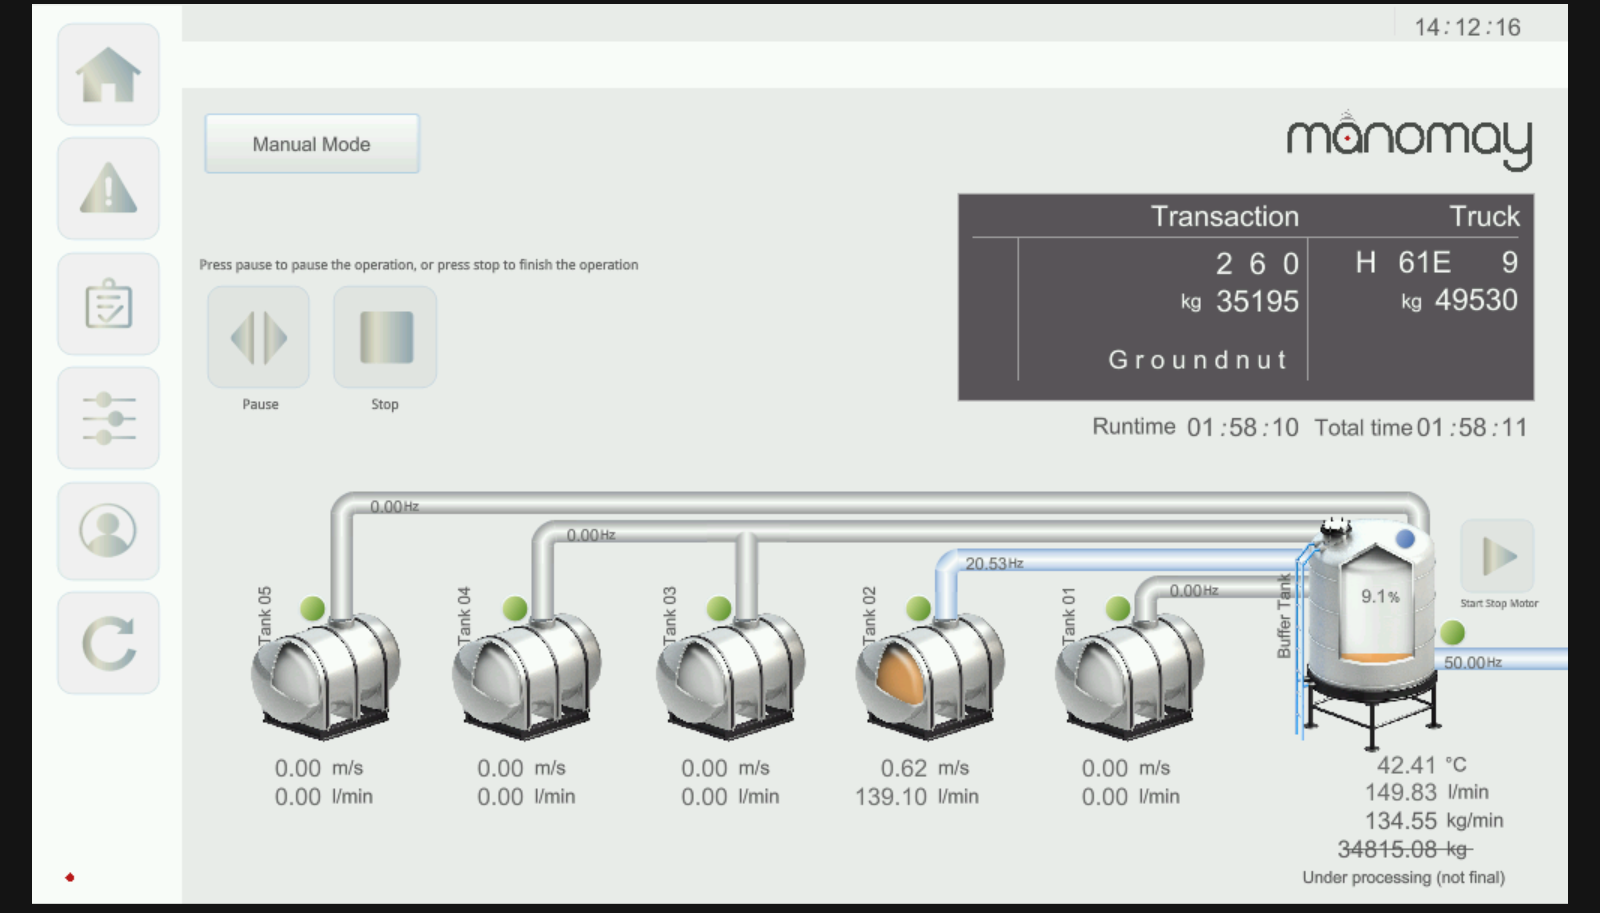Stop the operation with the Stop button
The height and width of the screenshot is (913, 1600).
point(385,337)
